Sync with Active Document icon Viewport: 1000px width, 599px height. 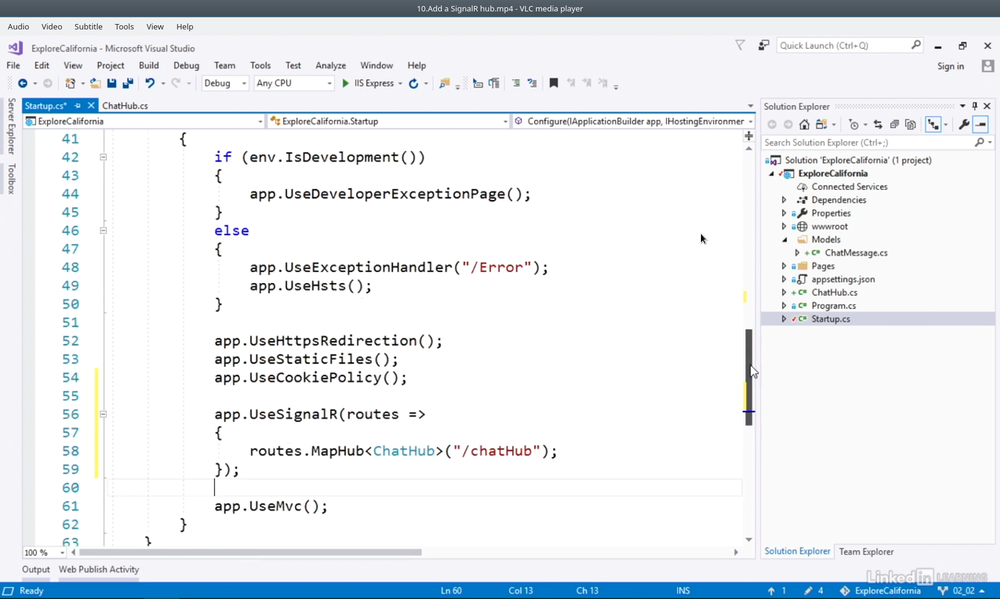(x=878, y=124)
